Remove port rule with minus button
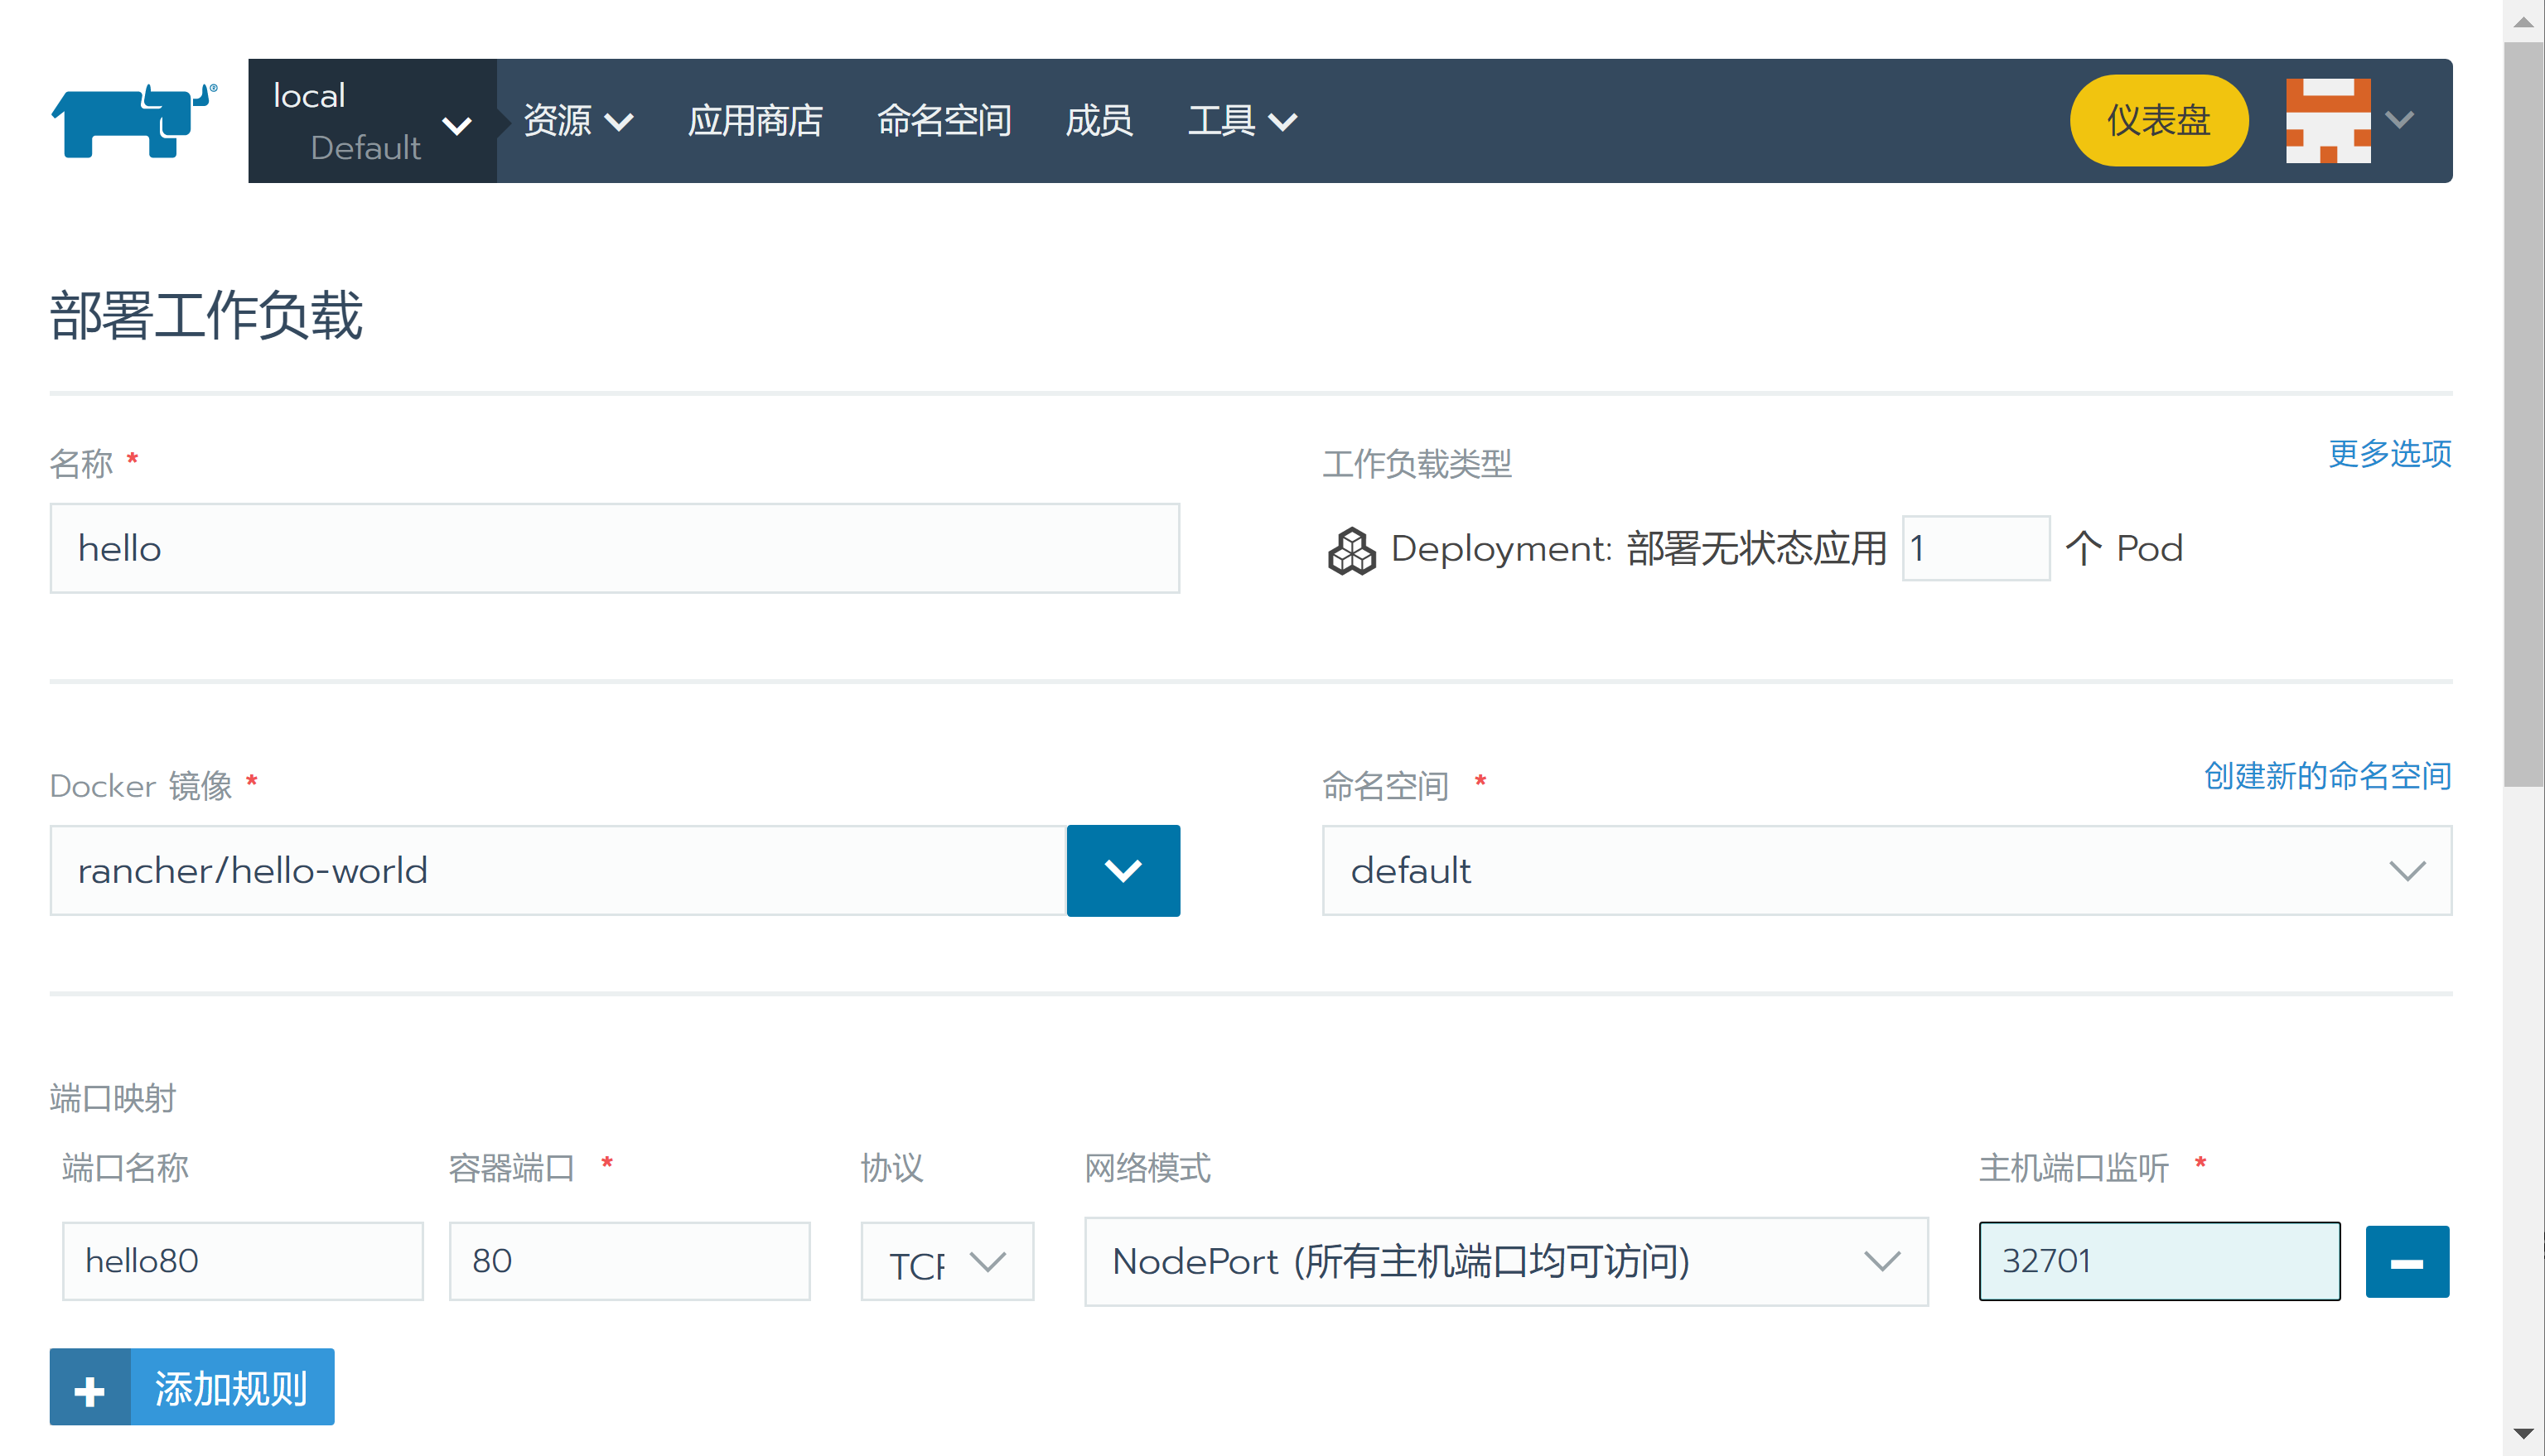The height and width of the screenshot is (1456, 2545). tap(2406, 1262)
